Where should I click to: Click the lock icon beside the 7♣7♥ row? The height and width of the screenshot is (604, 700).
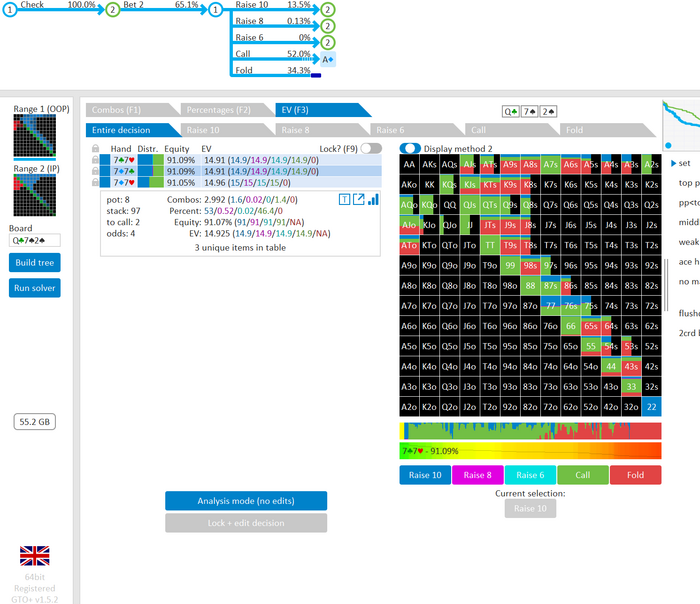96,160
